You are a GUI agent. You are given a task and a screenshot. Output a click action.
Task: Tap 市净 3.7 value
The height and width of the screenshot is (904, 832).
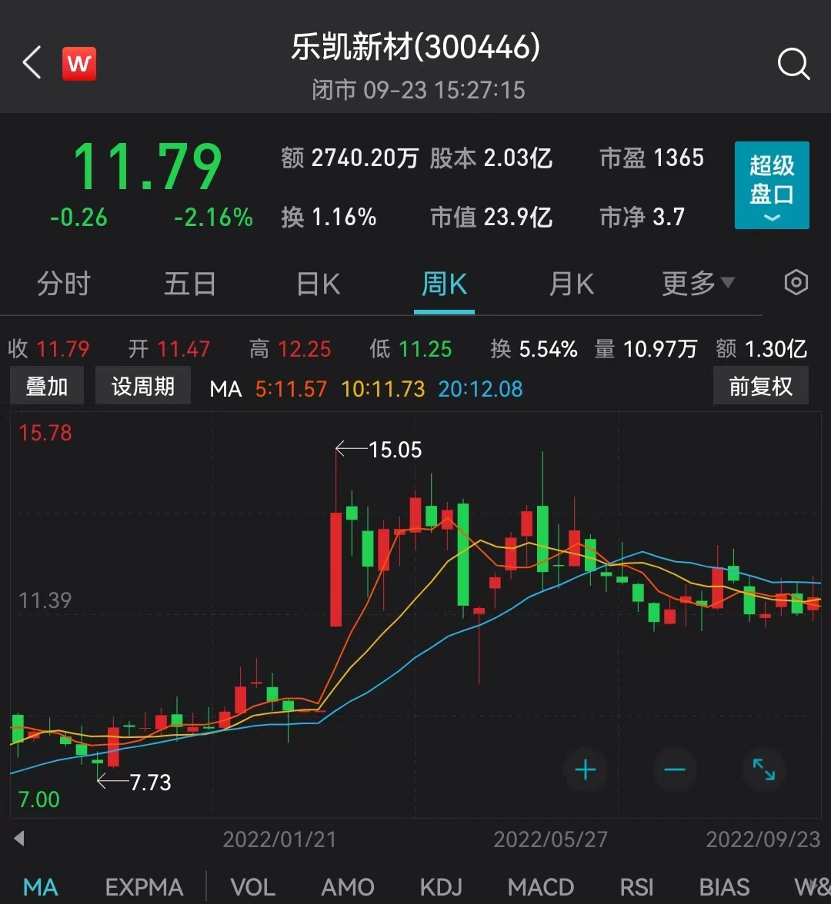642,217
